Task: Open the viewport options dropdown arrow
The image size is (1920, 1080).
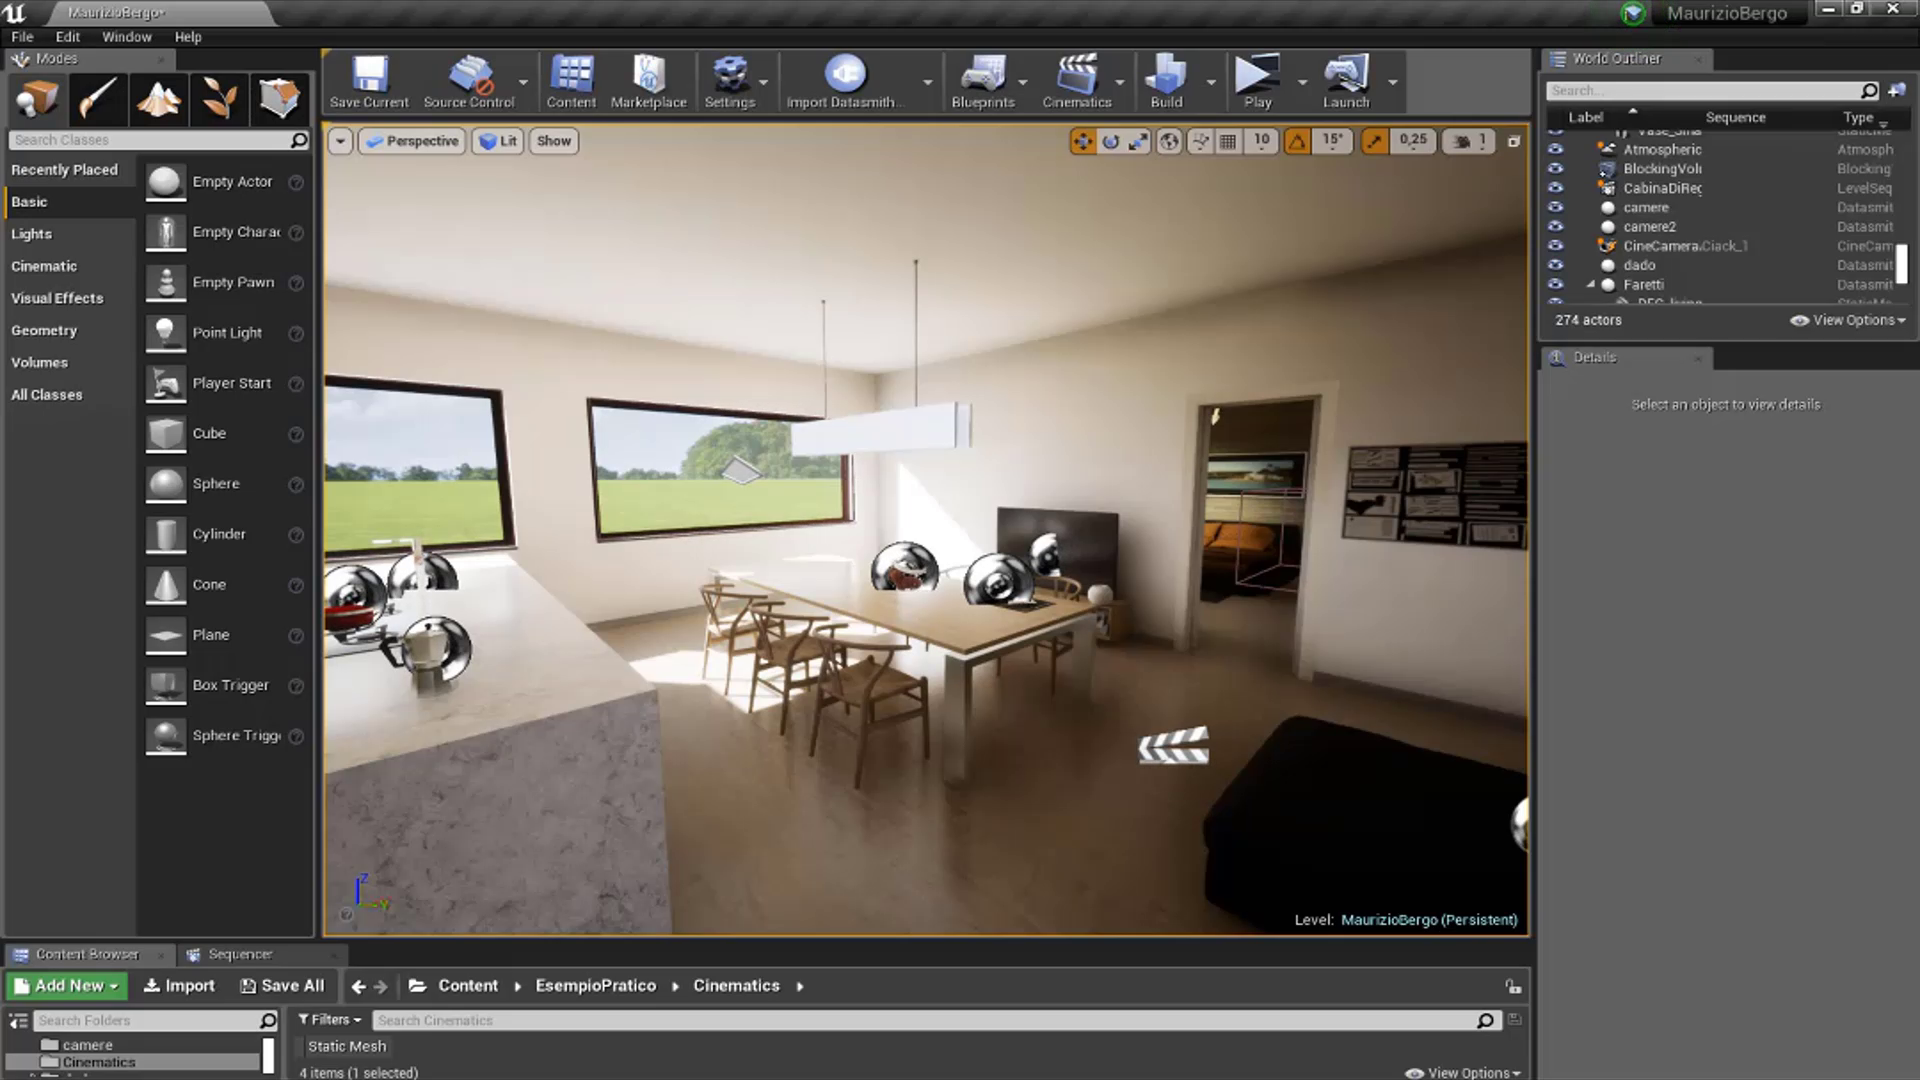Action: 340,142
